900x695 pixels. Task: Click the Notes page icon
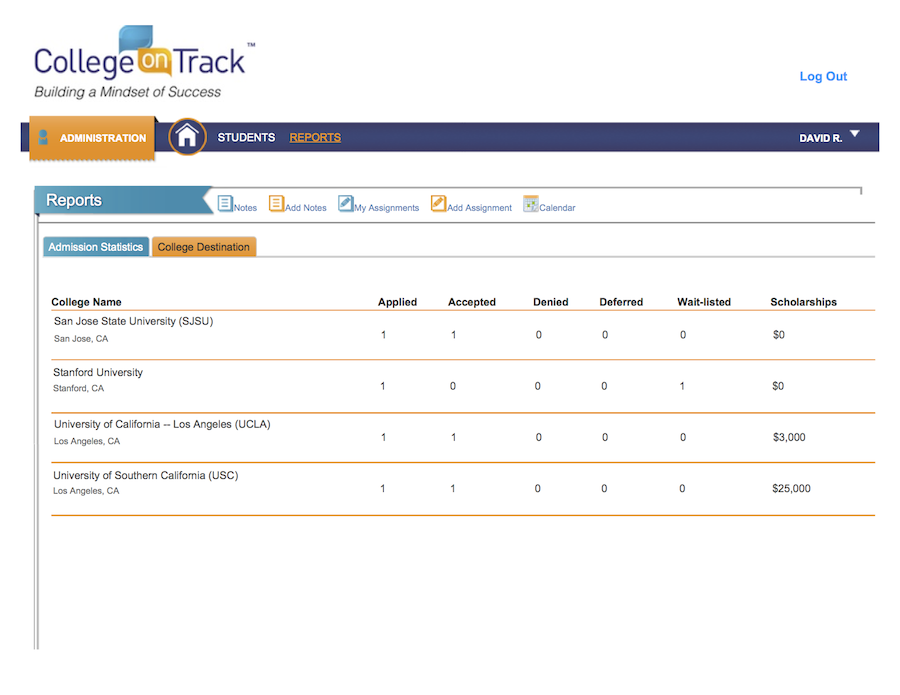pos(225,203)
